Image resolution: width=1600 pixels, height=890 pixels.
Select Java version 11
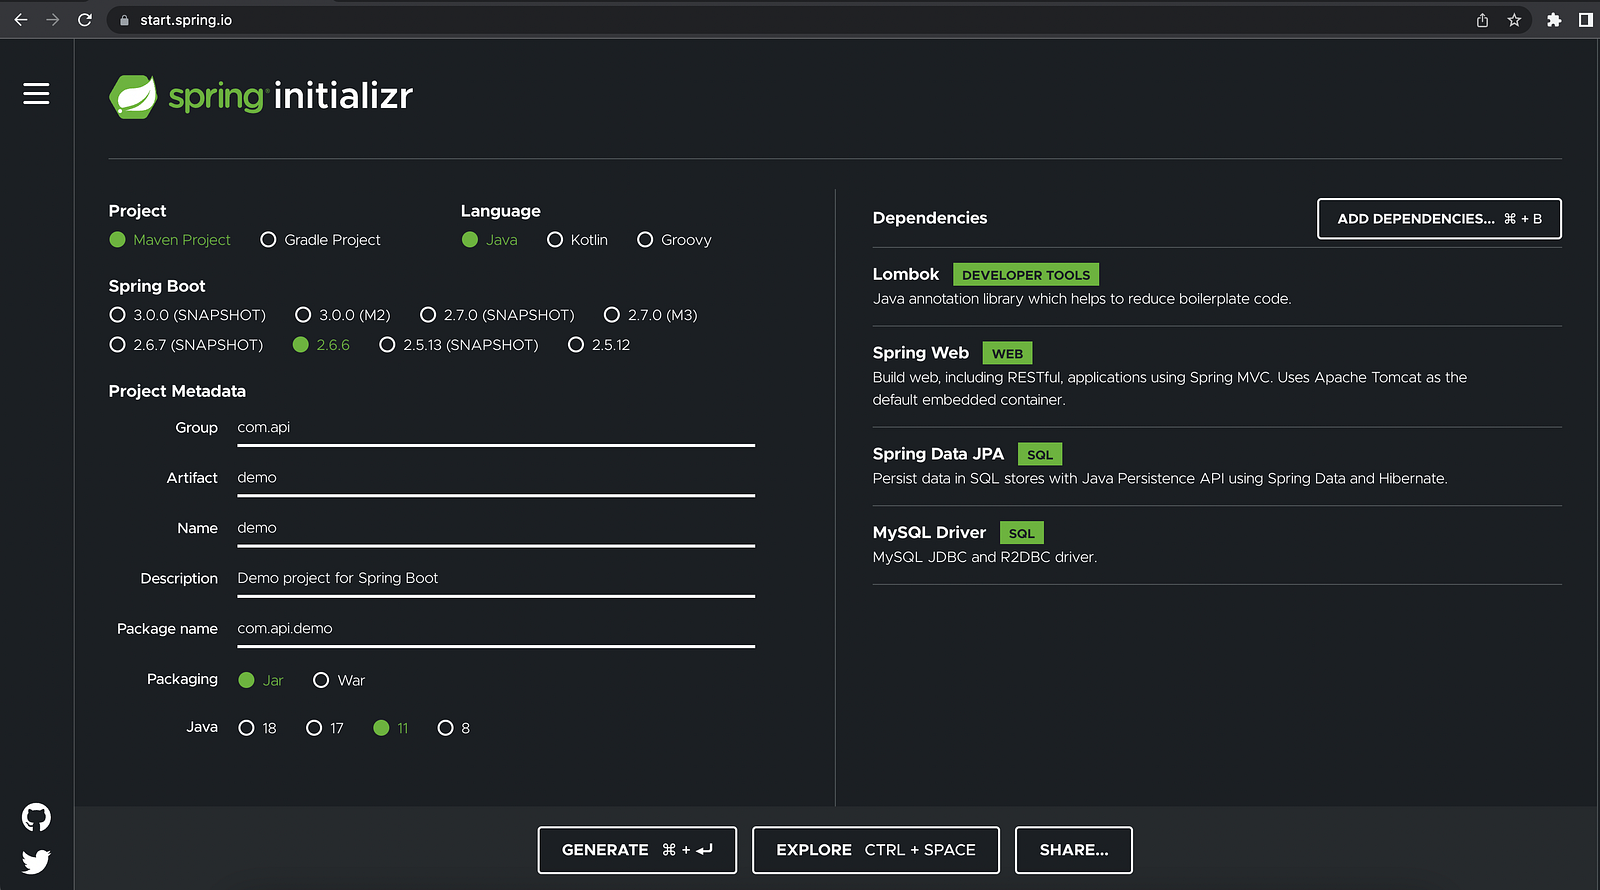391,728
